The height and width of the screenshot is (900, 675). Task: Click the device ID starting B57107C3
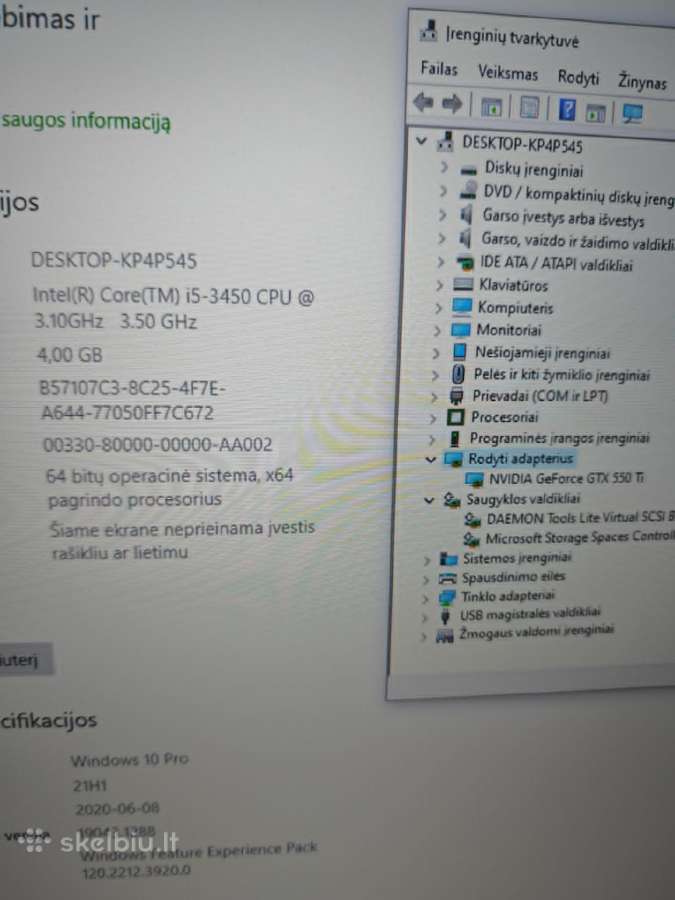point(131,401)
